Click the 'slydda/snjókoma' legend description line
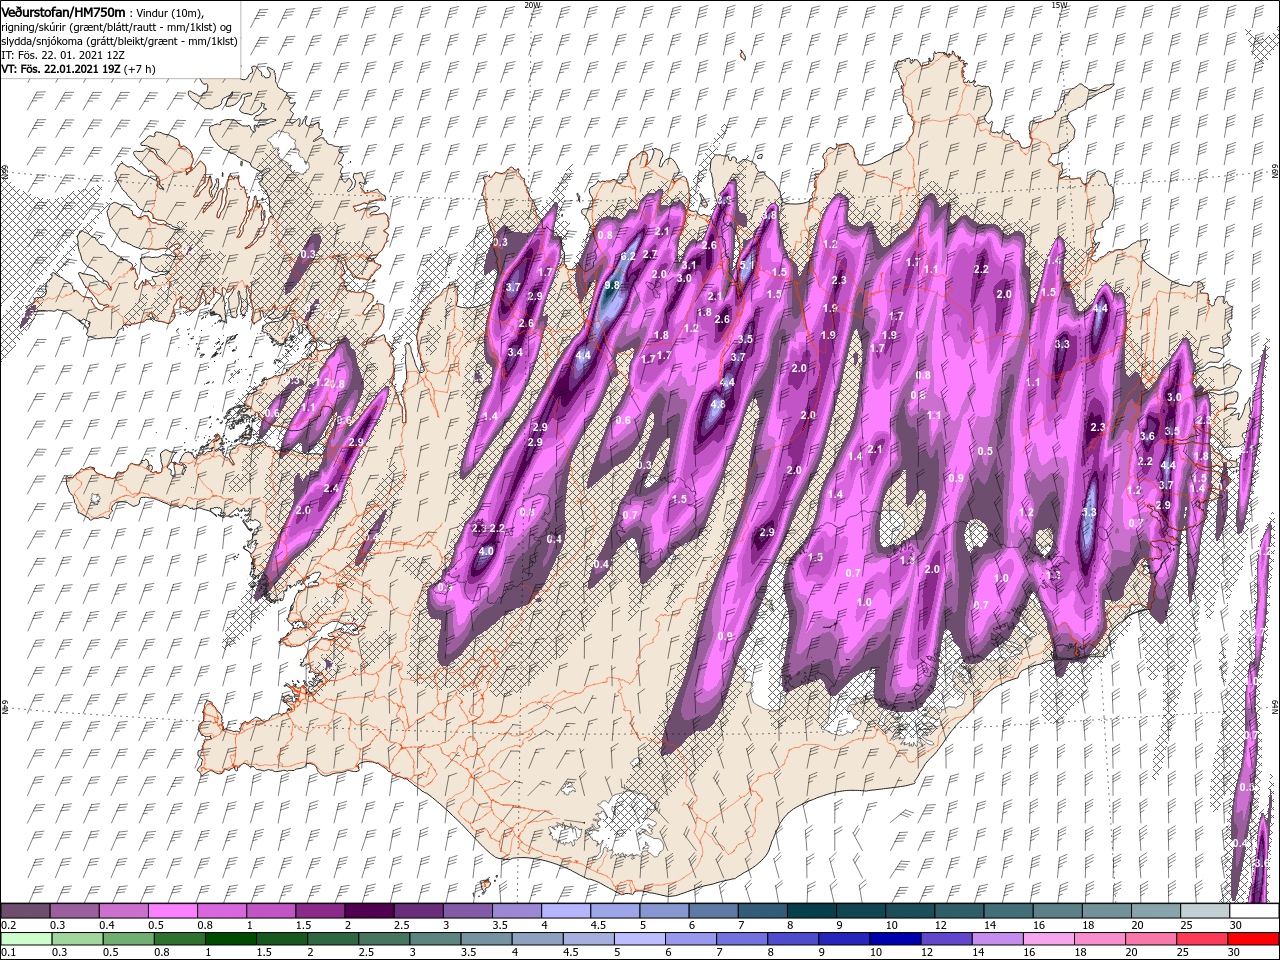1280x960 pixels. tap(119, 40)
